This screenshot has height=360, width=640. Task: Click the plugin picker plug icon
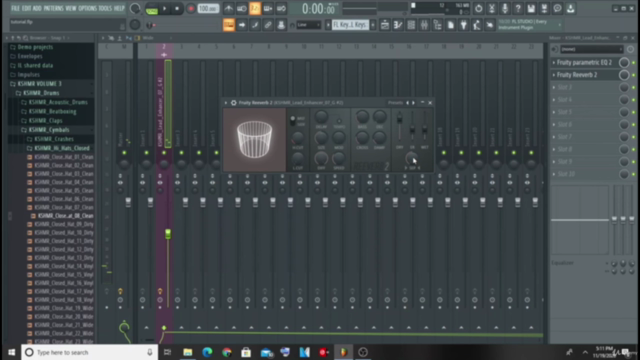point(463,25)
